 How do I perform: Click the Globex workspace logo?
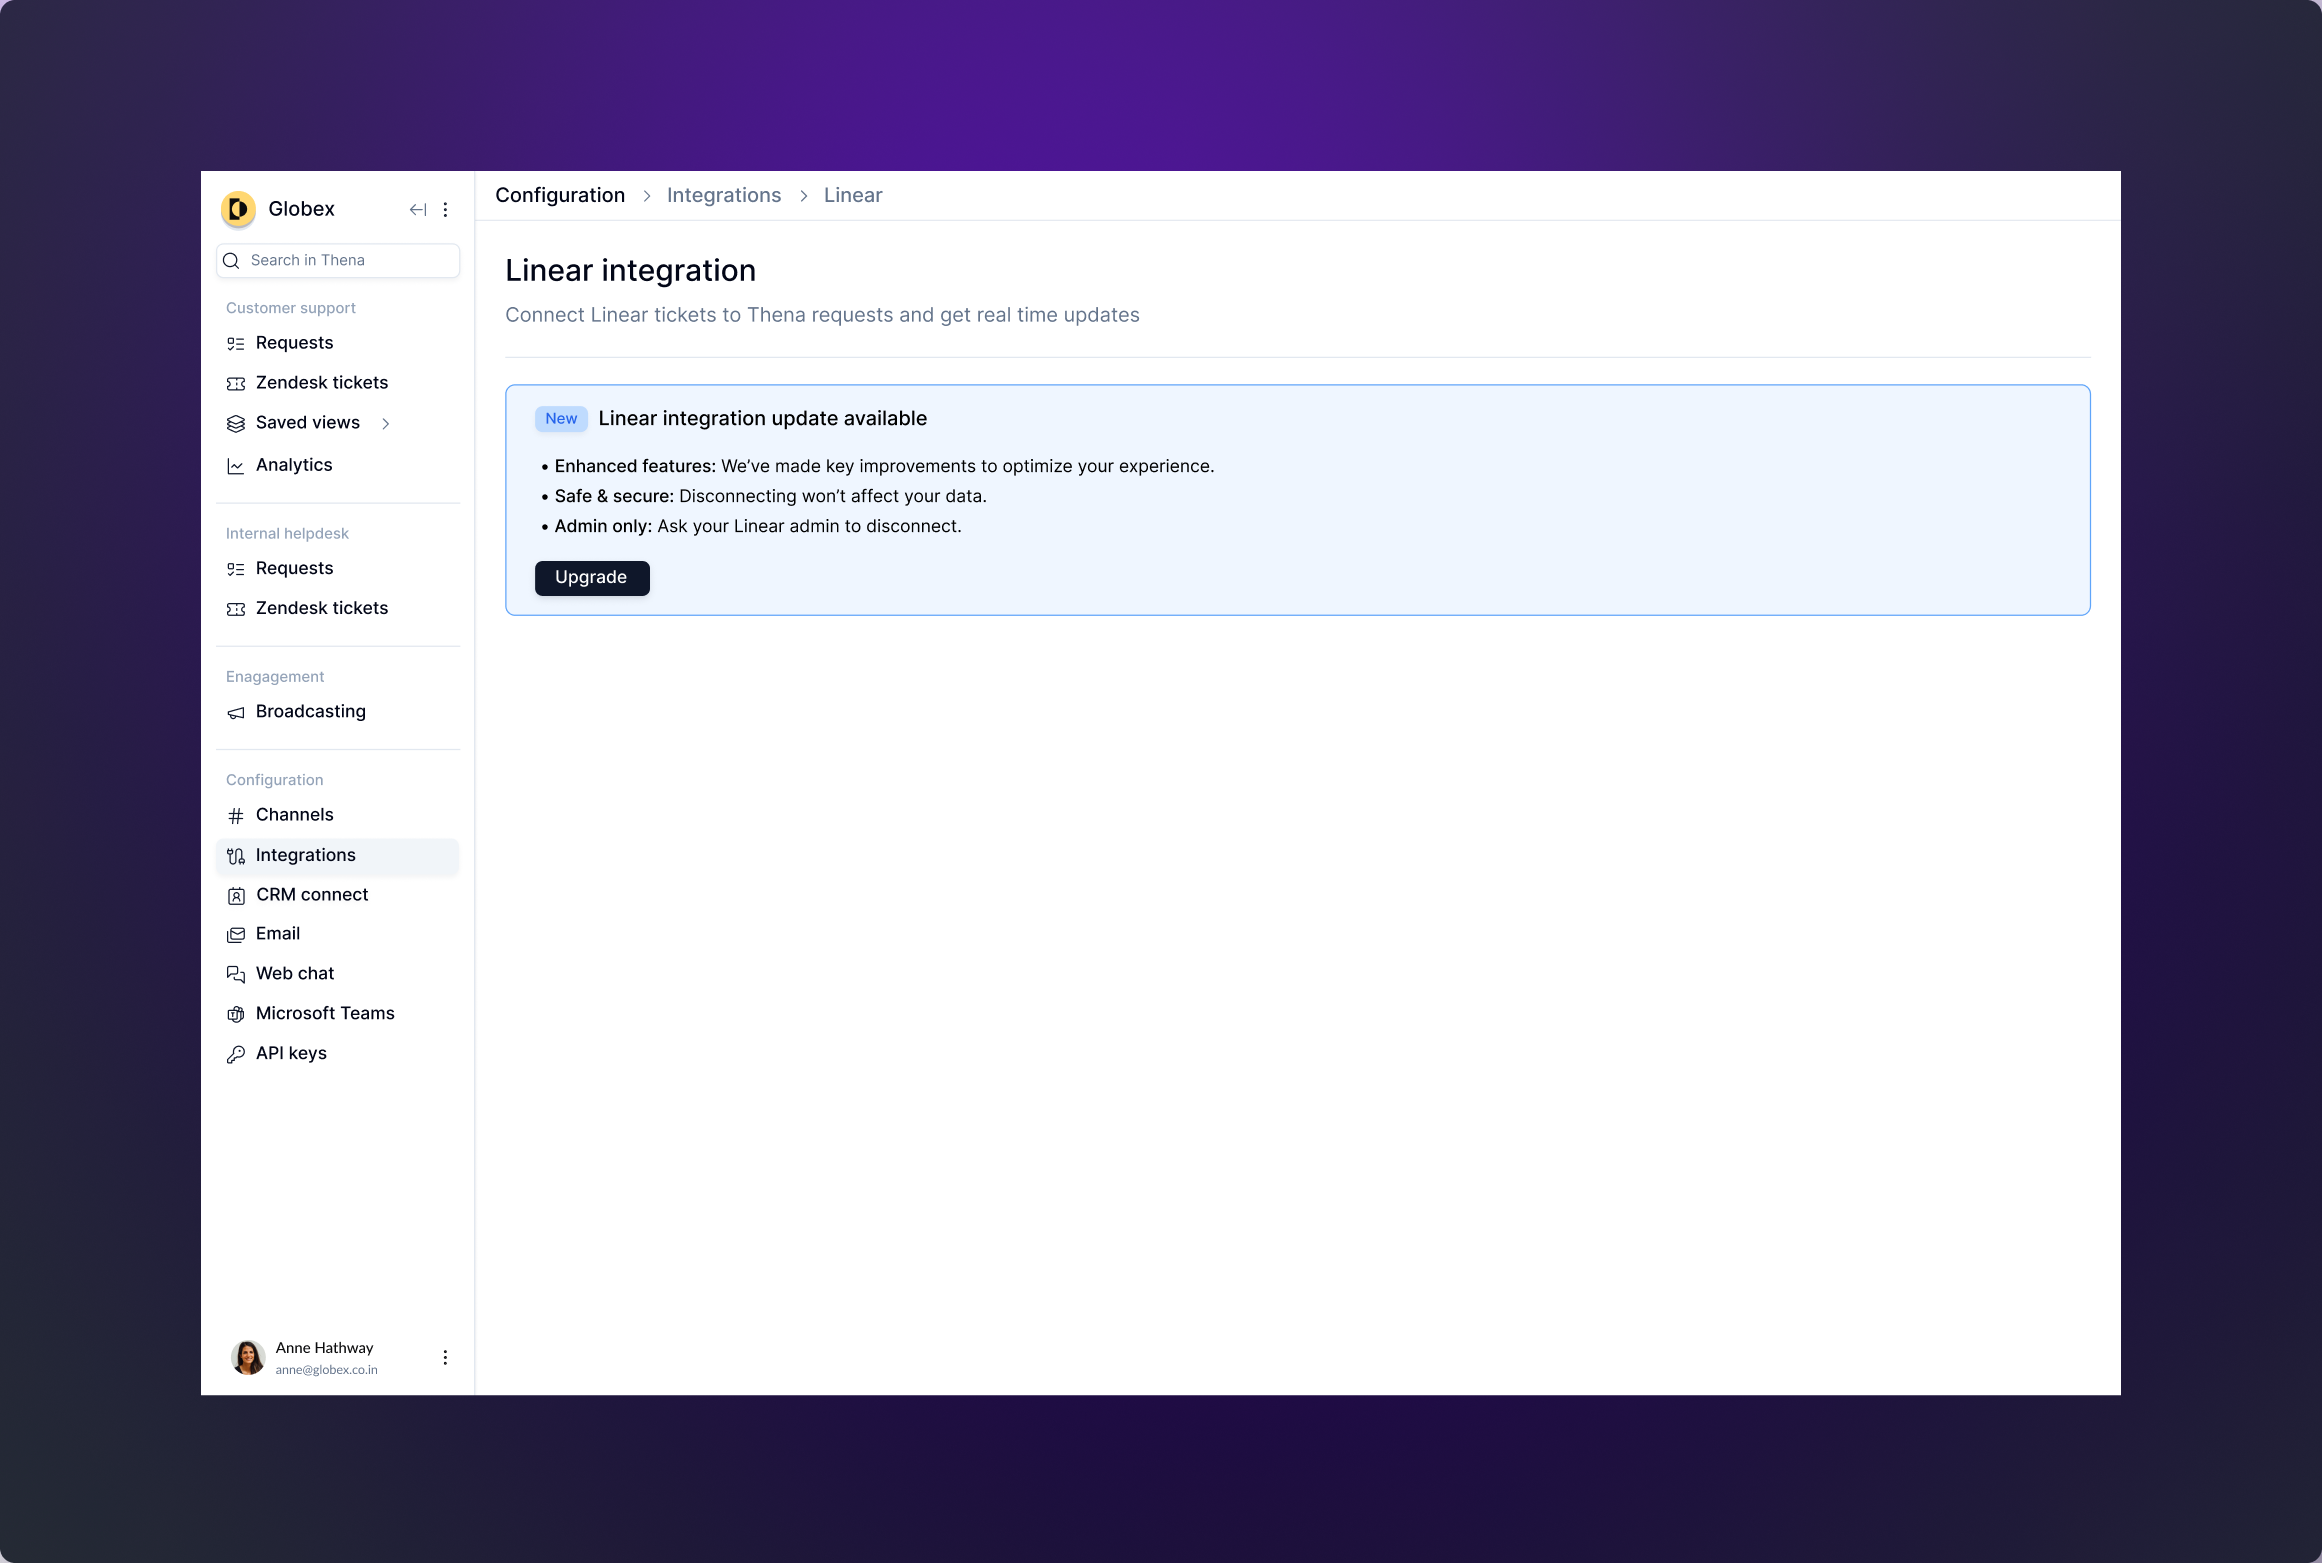(x=238, y=209)
